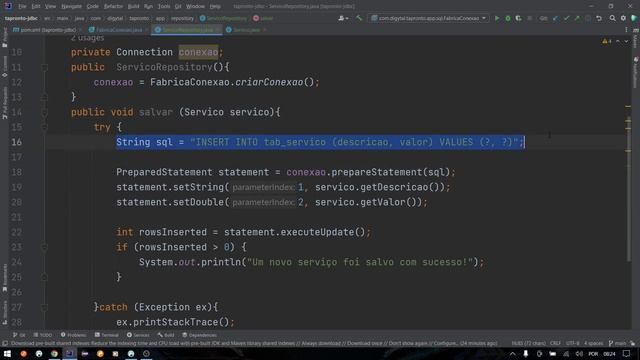The height and width of the screenshot is (360, 640).
Task: Run the application with the green play button
Action: coord(497,18)
